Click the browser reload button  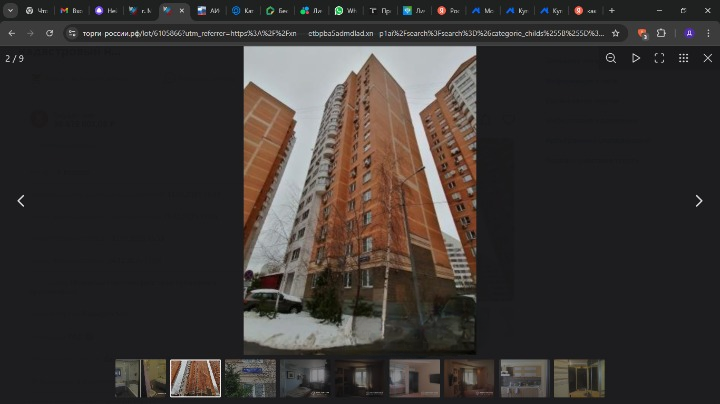pyautogui.click(x=49, y=33)
